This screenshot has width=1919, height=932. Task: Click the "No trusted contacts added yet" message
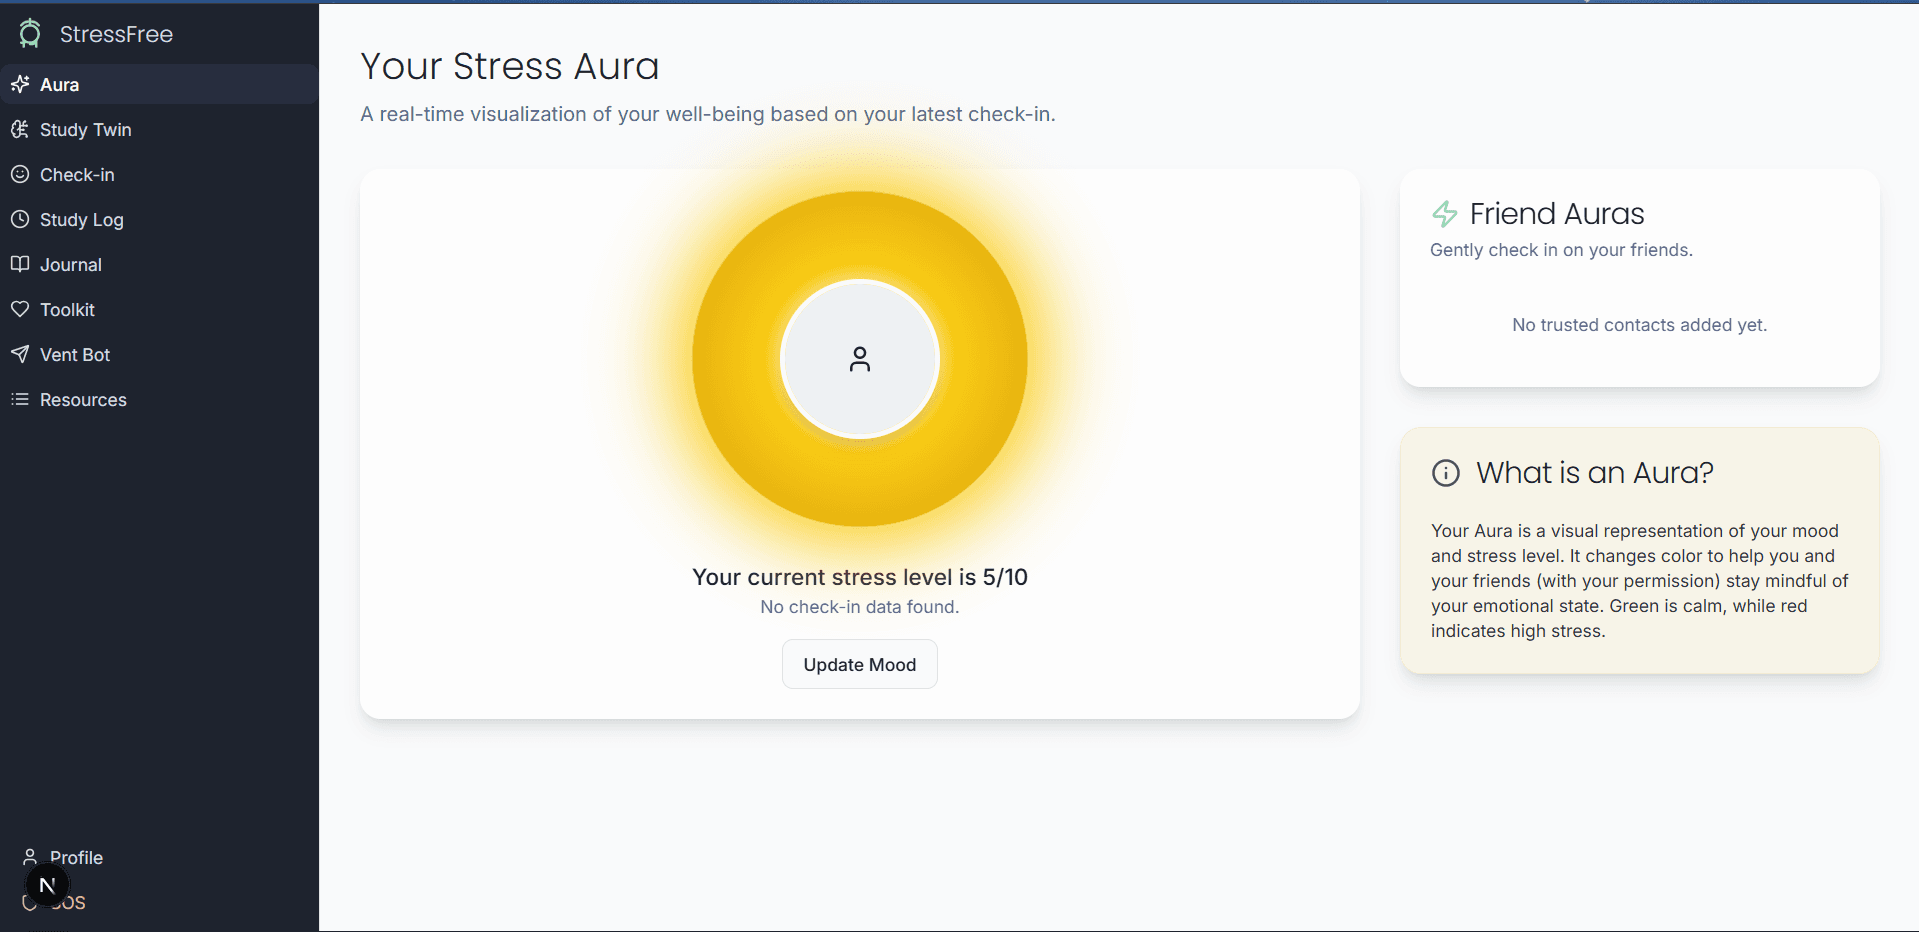click(x=1639, y=325)
